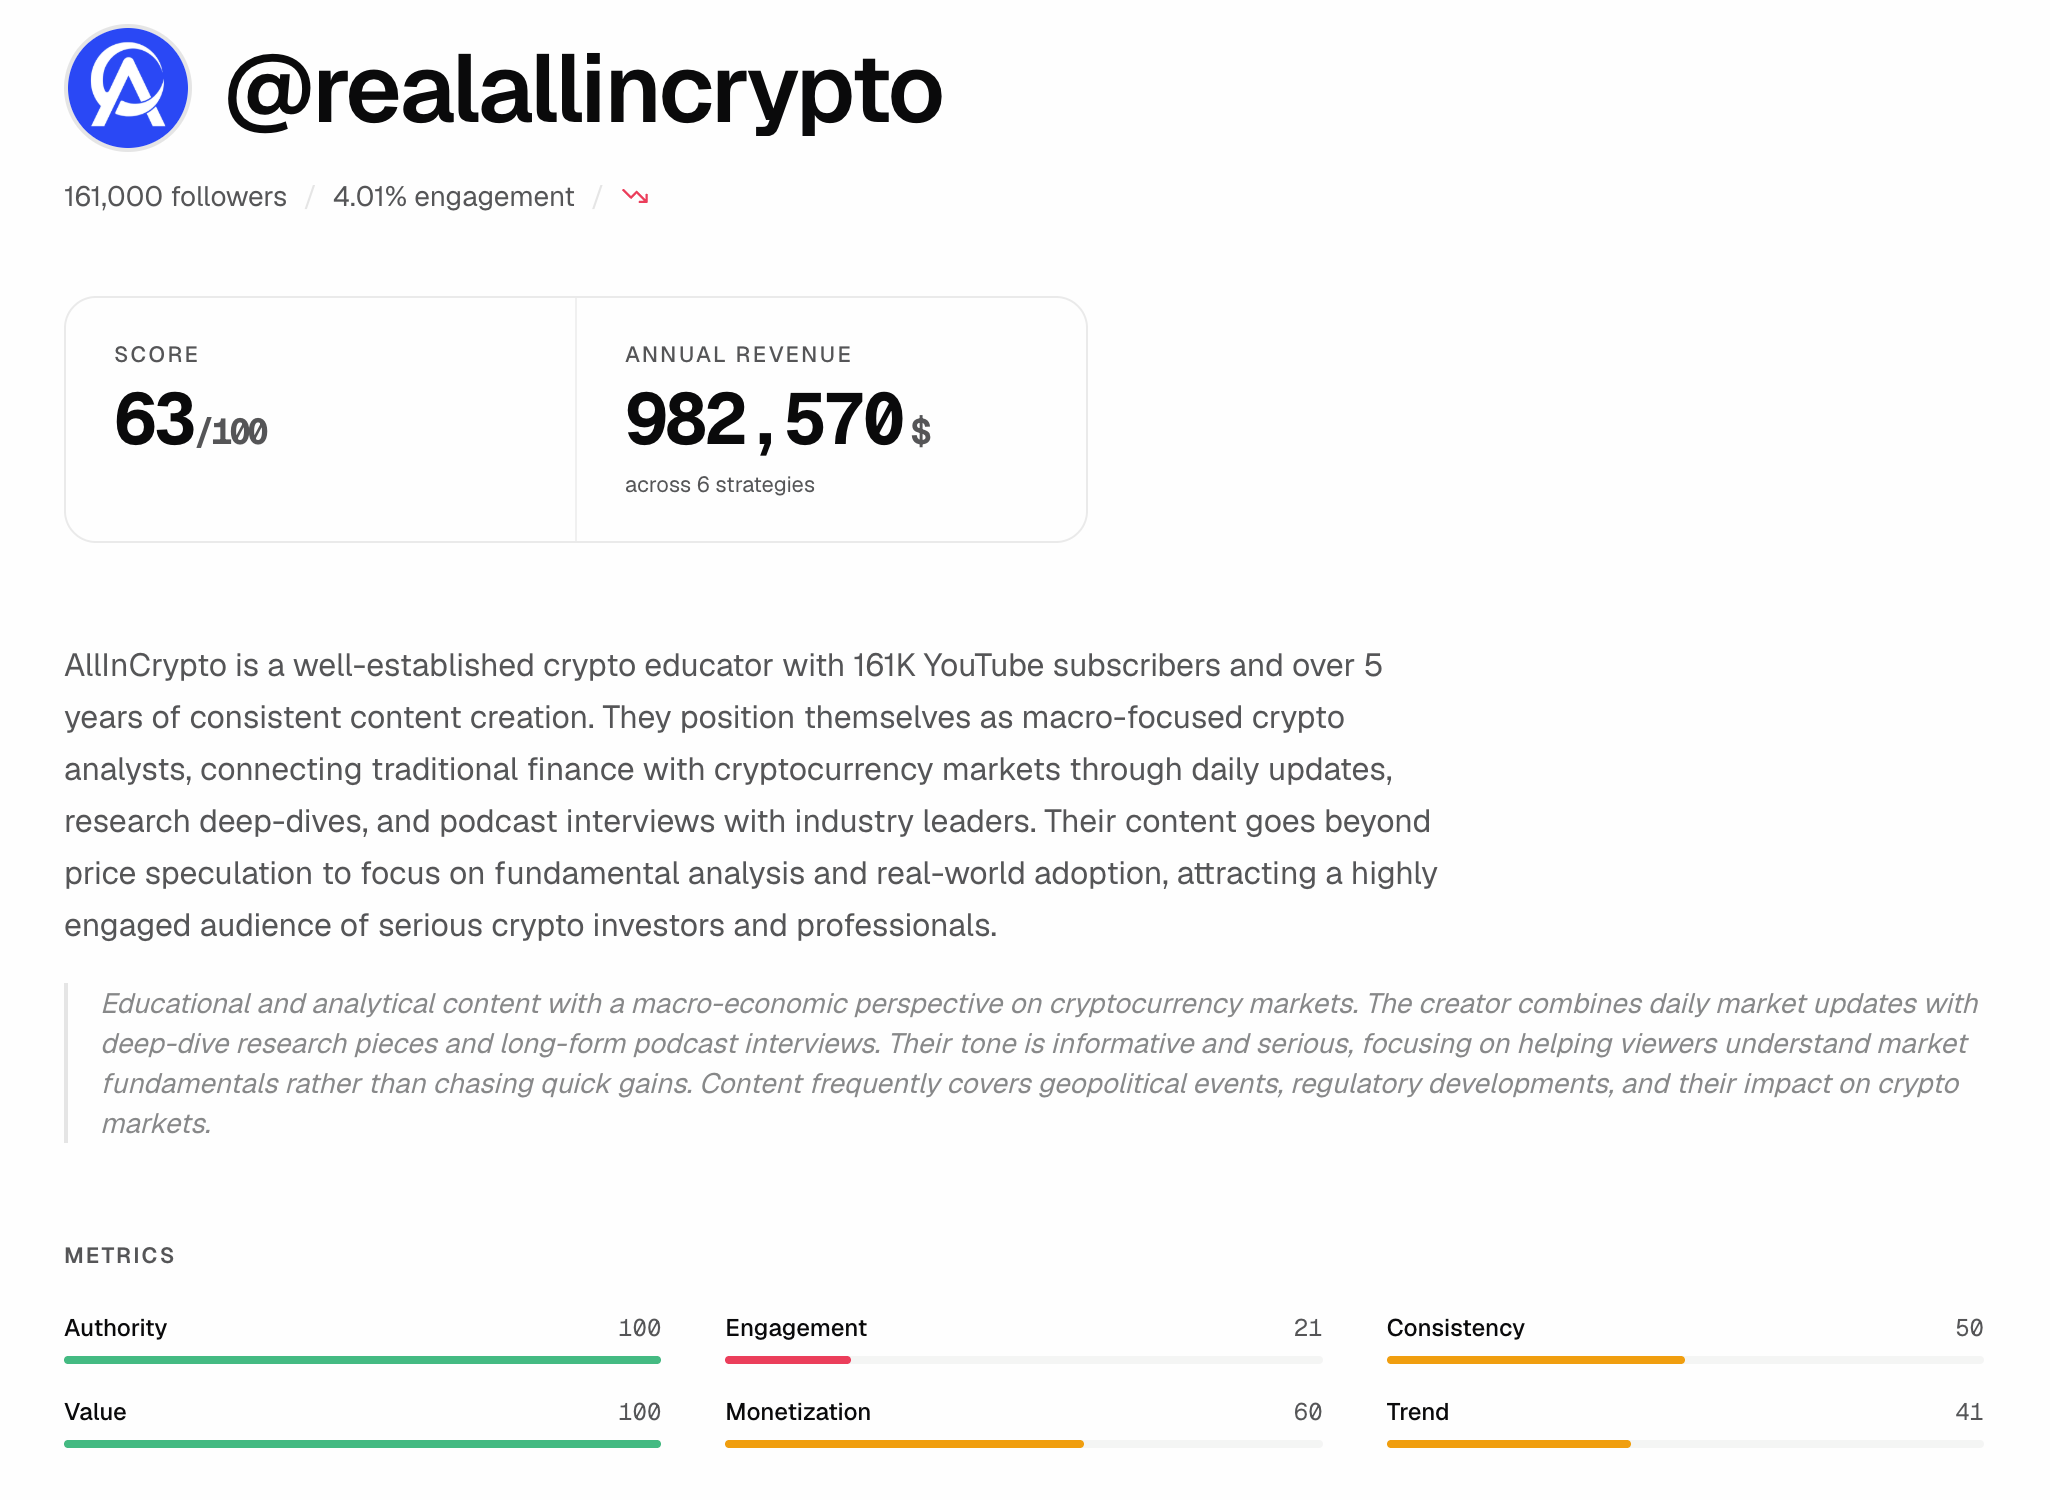Screen dimensions: 2050x1500
Task: Click the Engagement red progress bar
Action: pyautogui.click(x=788, y=1360)
